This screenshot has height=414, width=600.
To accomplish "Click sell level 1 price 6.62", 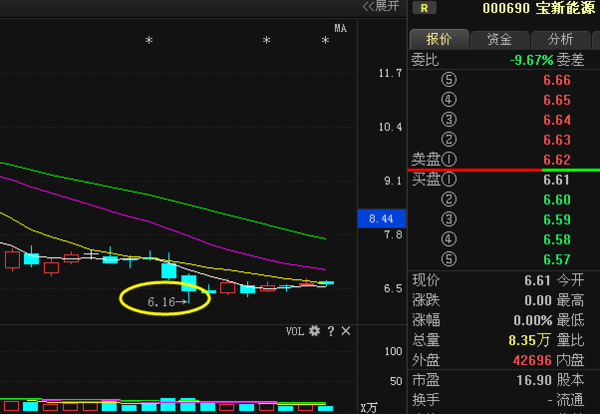I will tap(556, 160).
